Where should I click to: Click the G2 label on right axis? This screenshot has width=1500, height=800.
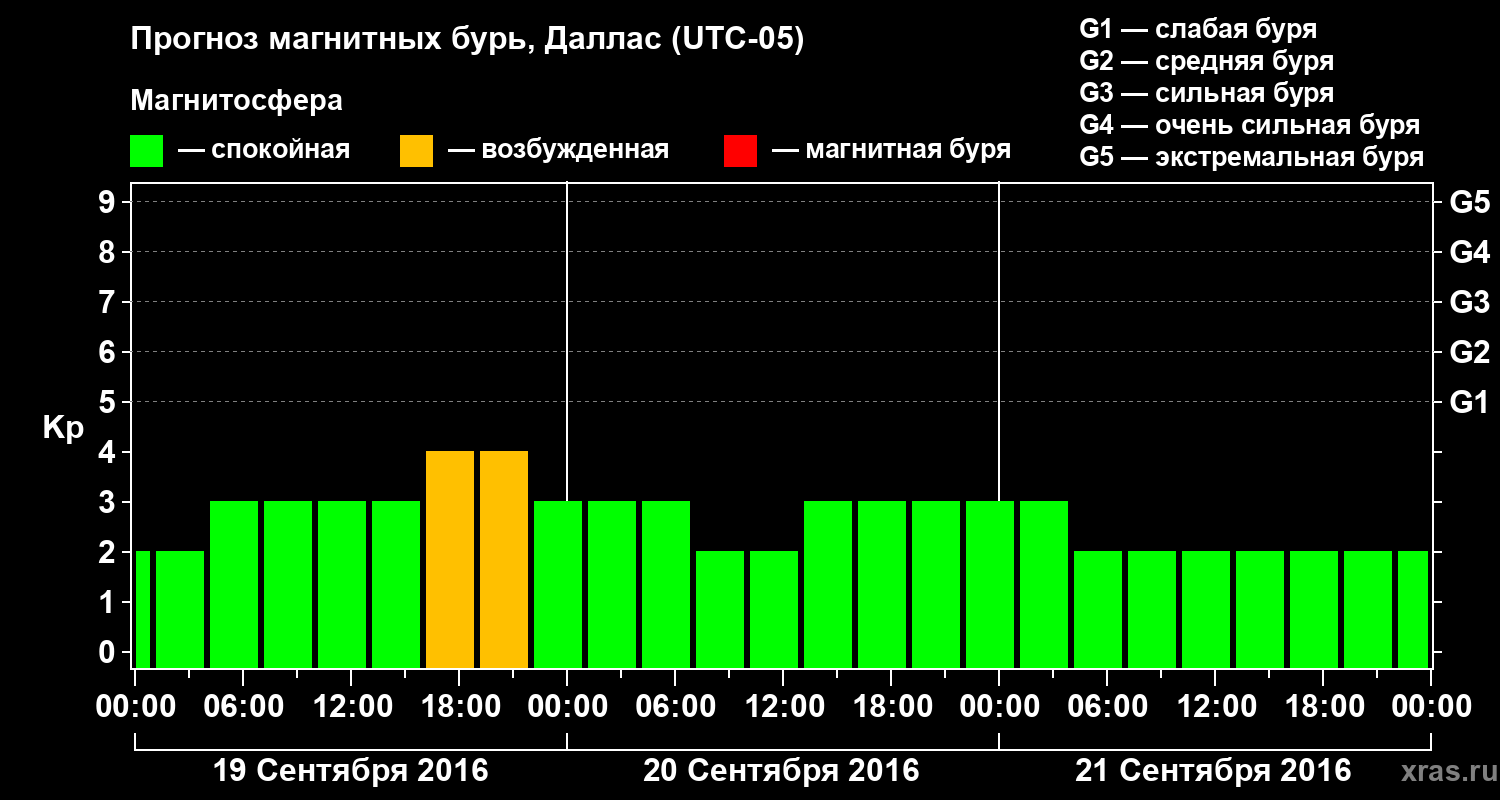(x=1469, y=352)
